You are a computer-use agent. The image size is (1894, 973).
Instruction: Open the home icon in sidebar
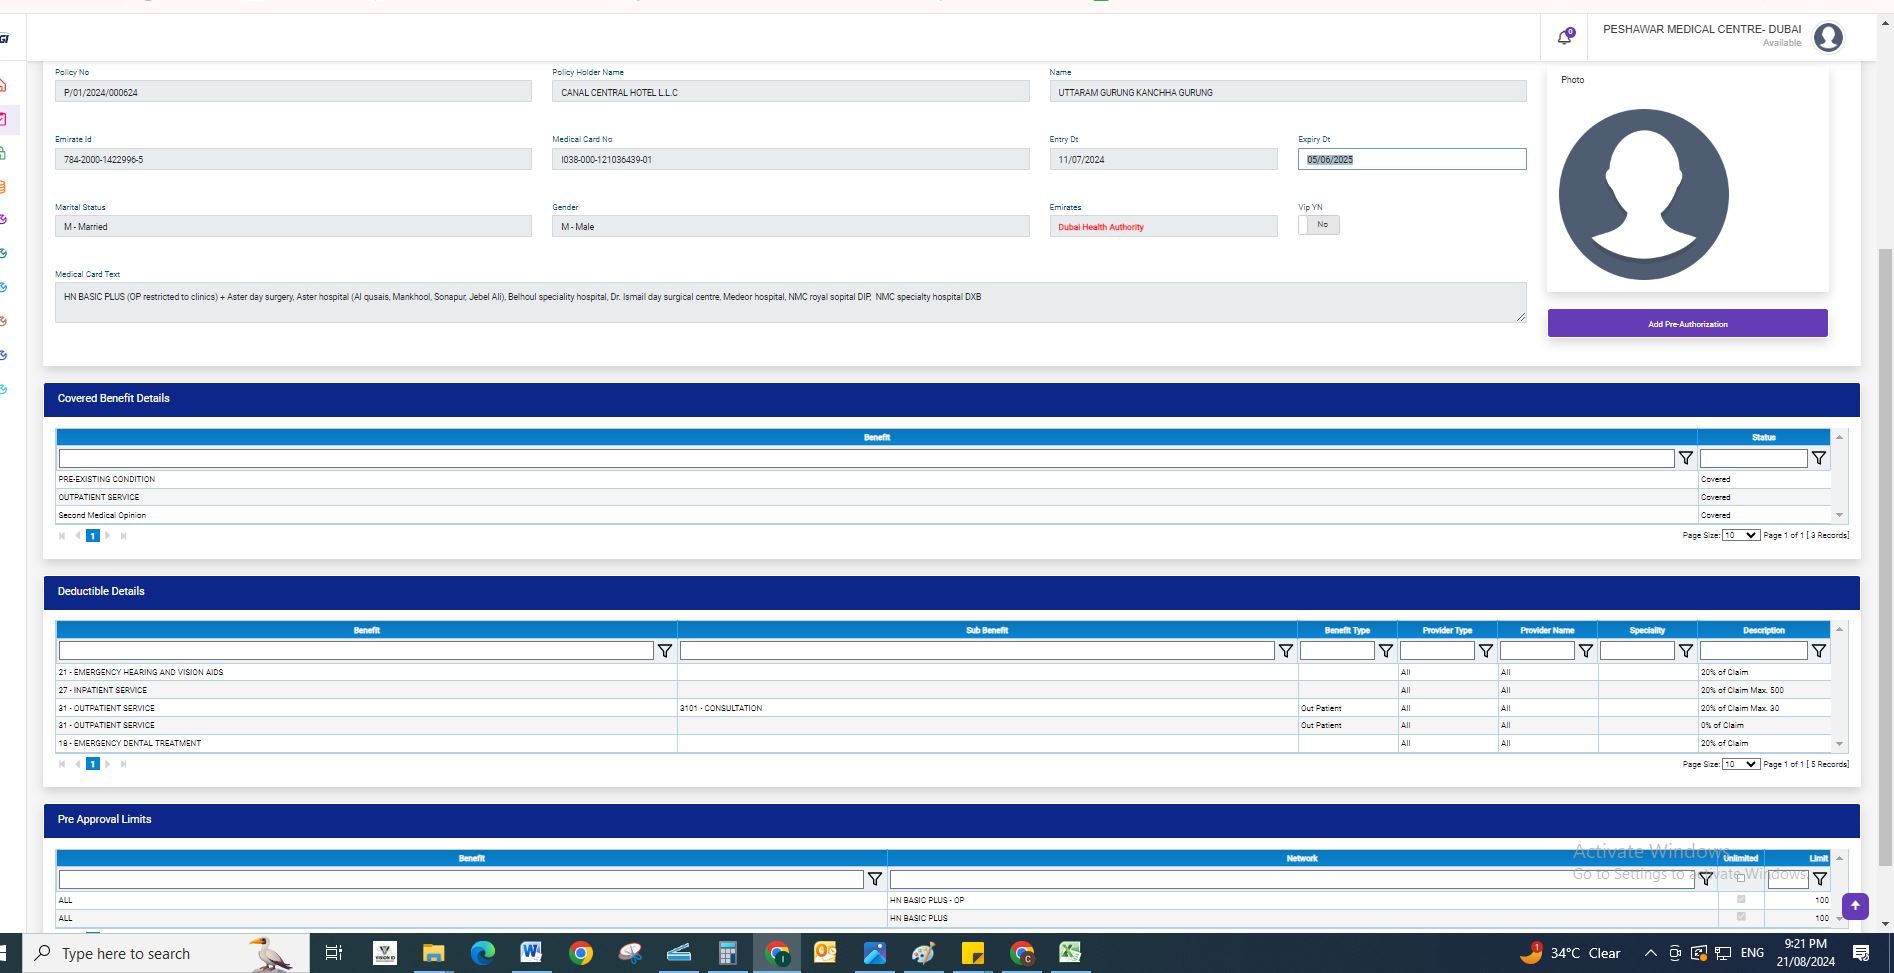pos(4,85)
